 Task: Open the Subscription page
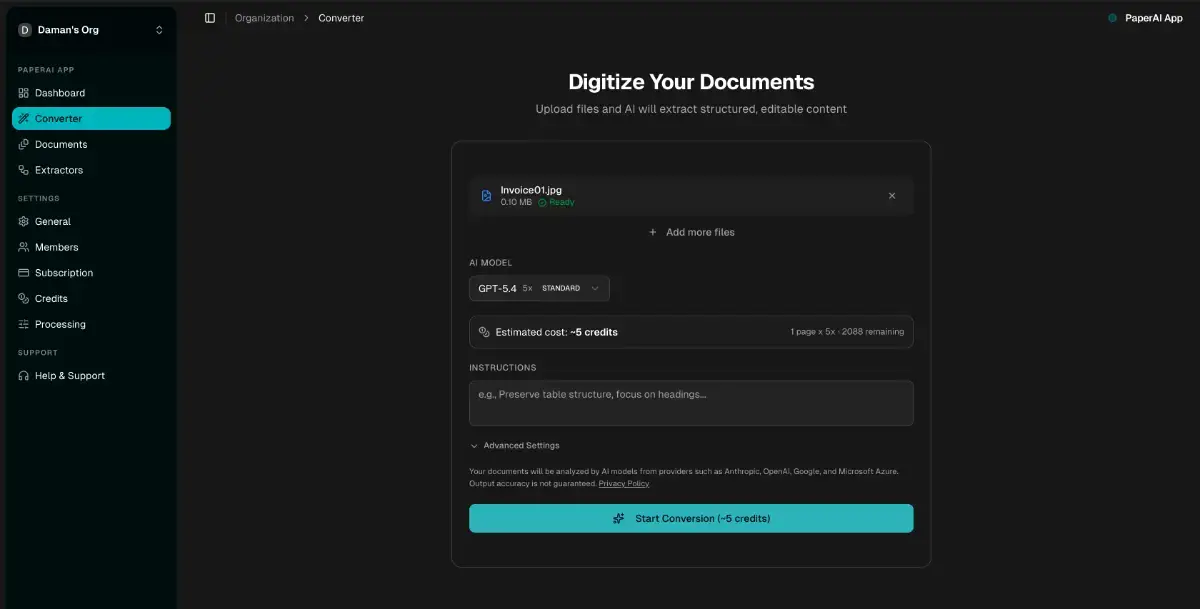click(91, 273)
